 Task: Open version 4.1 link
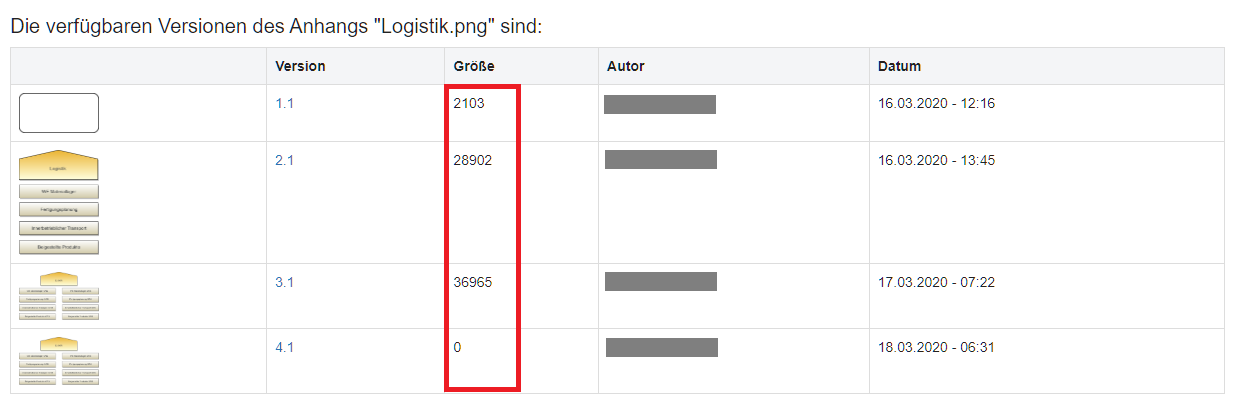(x=284, y=347)
